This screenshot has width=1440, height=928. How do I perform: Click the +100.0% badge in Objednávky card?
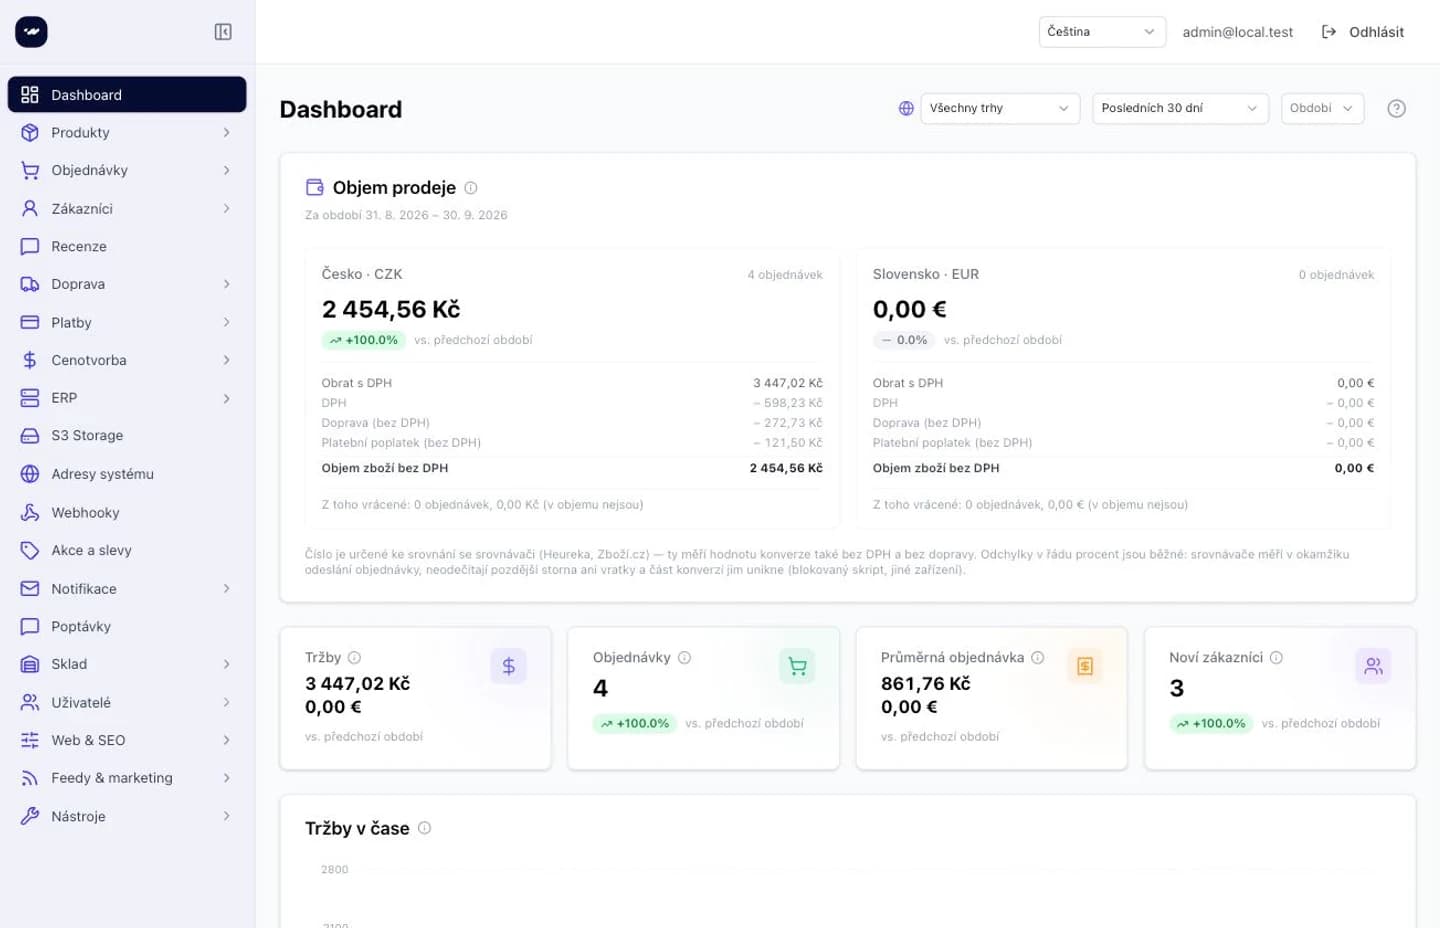pyautogui.click(x=635, y=723)
